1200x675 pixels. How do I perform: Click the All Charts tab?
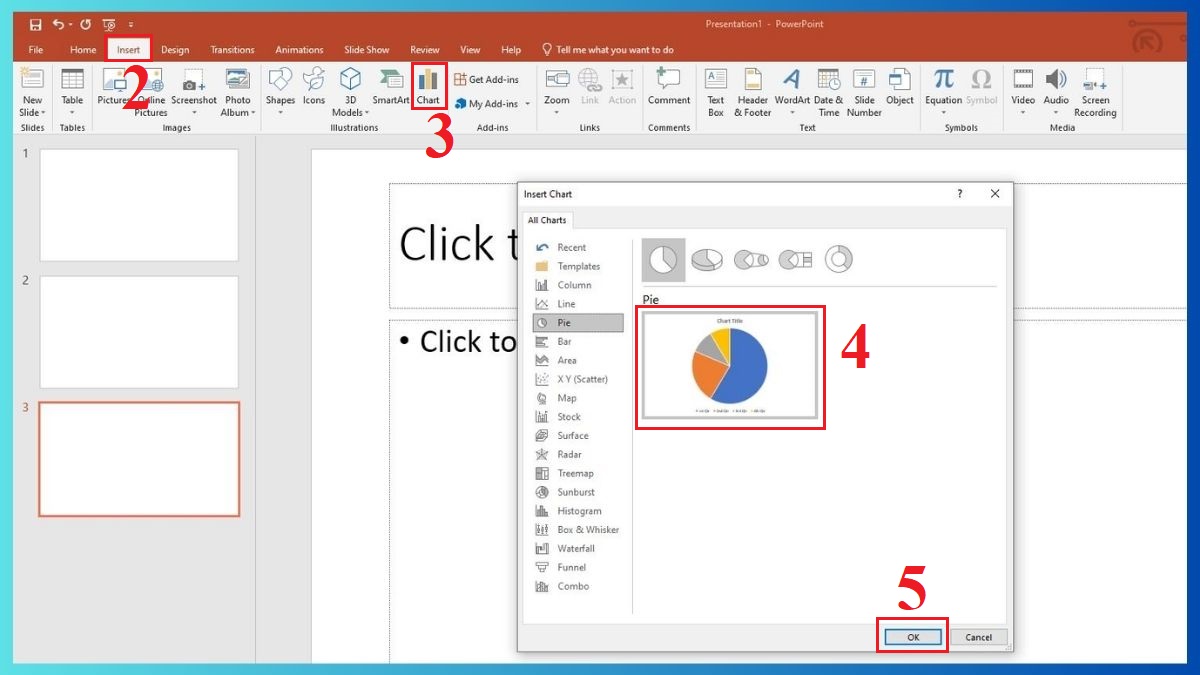[x=548, y=220]
